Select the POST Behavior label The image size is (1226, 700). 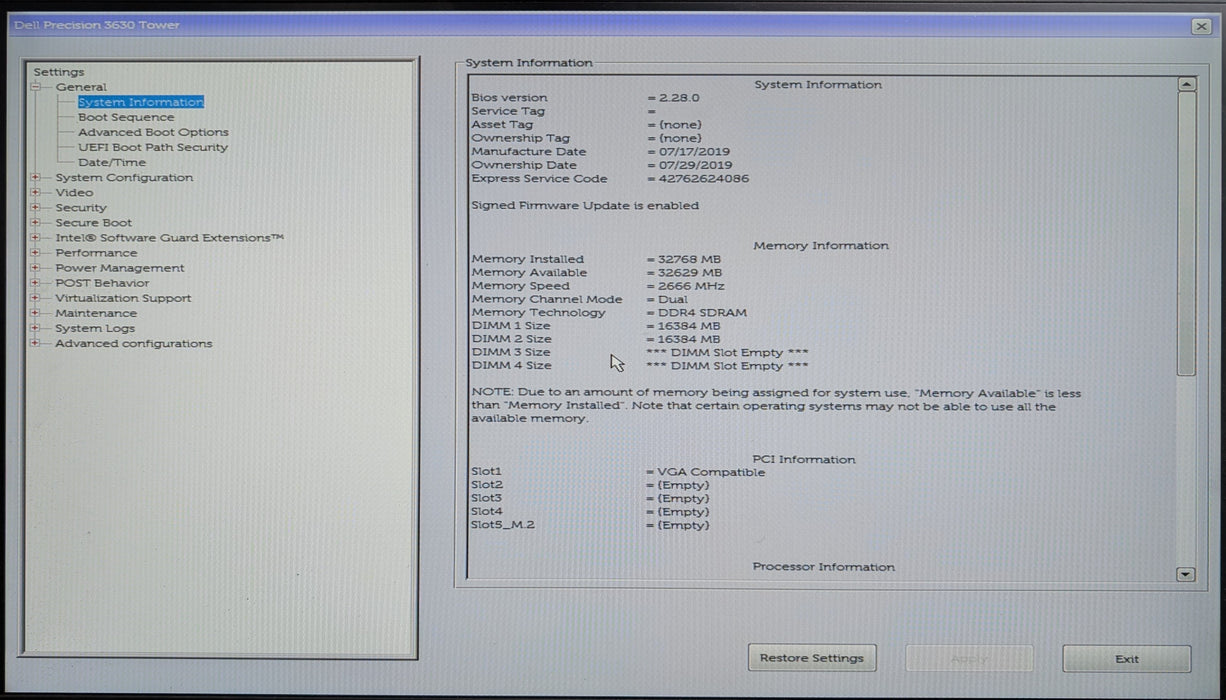click(x=102, y=283)
